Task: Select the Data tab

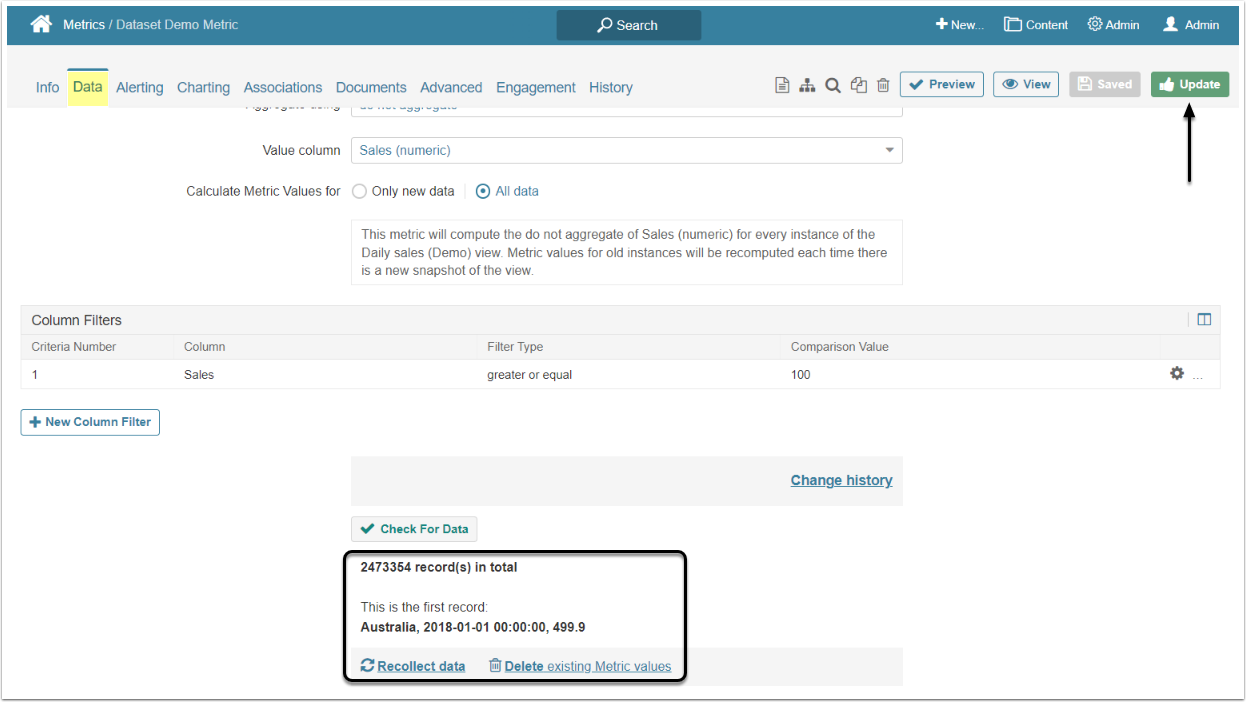Action: 87,87
